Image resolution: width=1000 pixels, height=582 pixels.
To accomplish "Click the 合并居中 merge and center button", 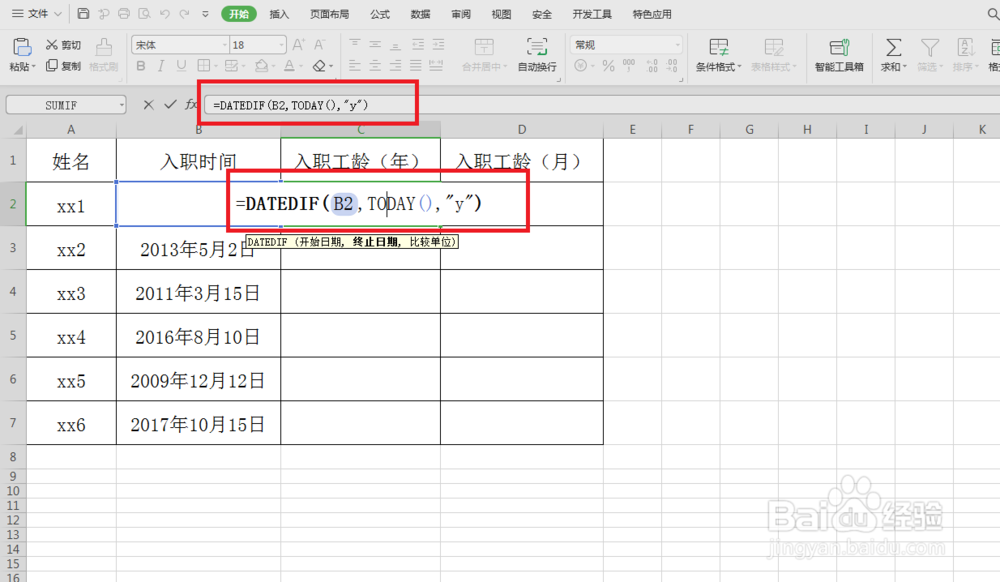I will pos(485,54).
